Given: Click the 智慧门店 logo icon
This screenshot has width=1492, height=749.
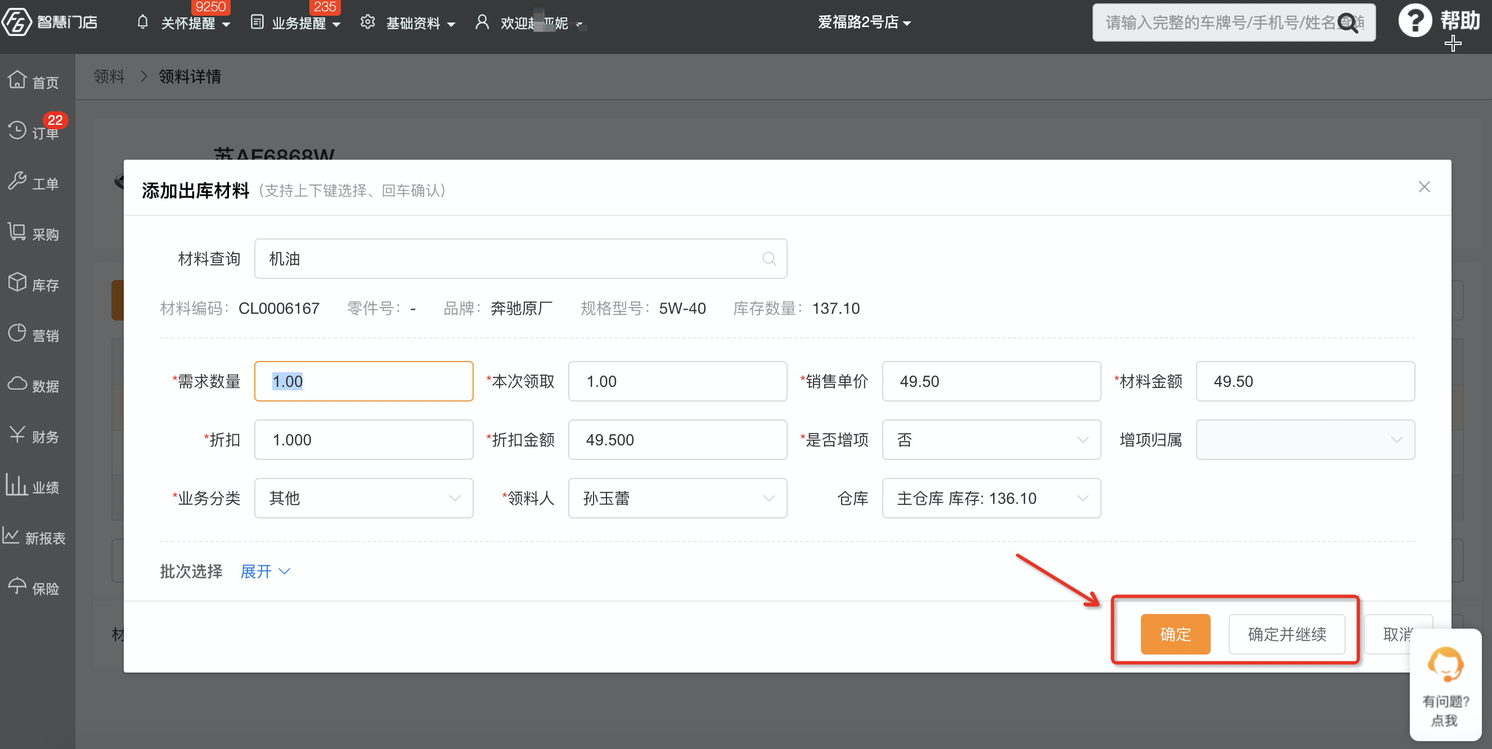Looking at the screenshot, I should (17, 21).
